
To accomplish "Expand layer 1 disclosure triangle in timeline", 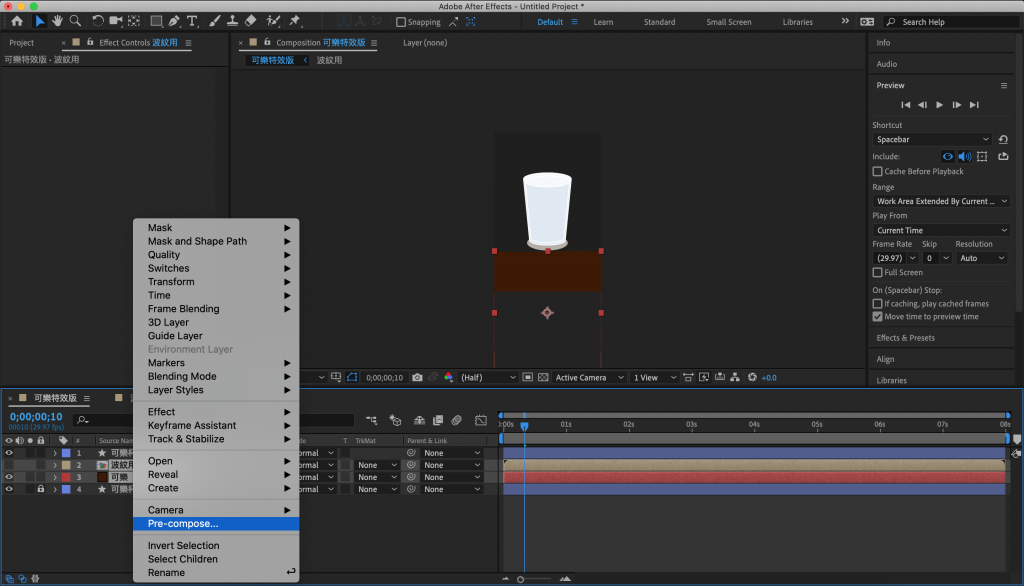I will 55,453.
